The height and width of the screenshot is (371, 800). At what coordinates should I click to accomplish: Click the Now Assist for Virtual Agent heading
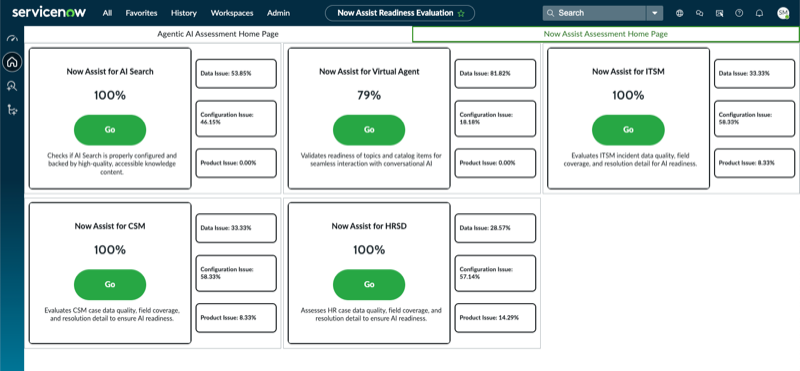click(x=369, y=72)
